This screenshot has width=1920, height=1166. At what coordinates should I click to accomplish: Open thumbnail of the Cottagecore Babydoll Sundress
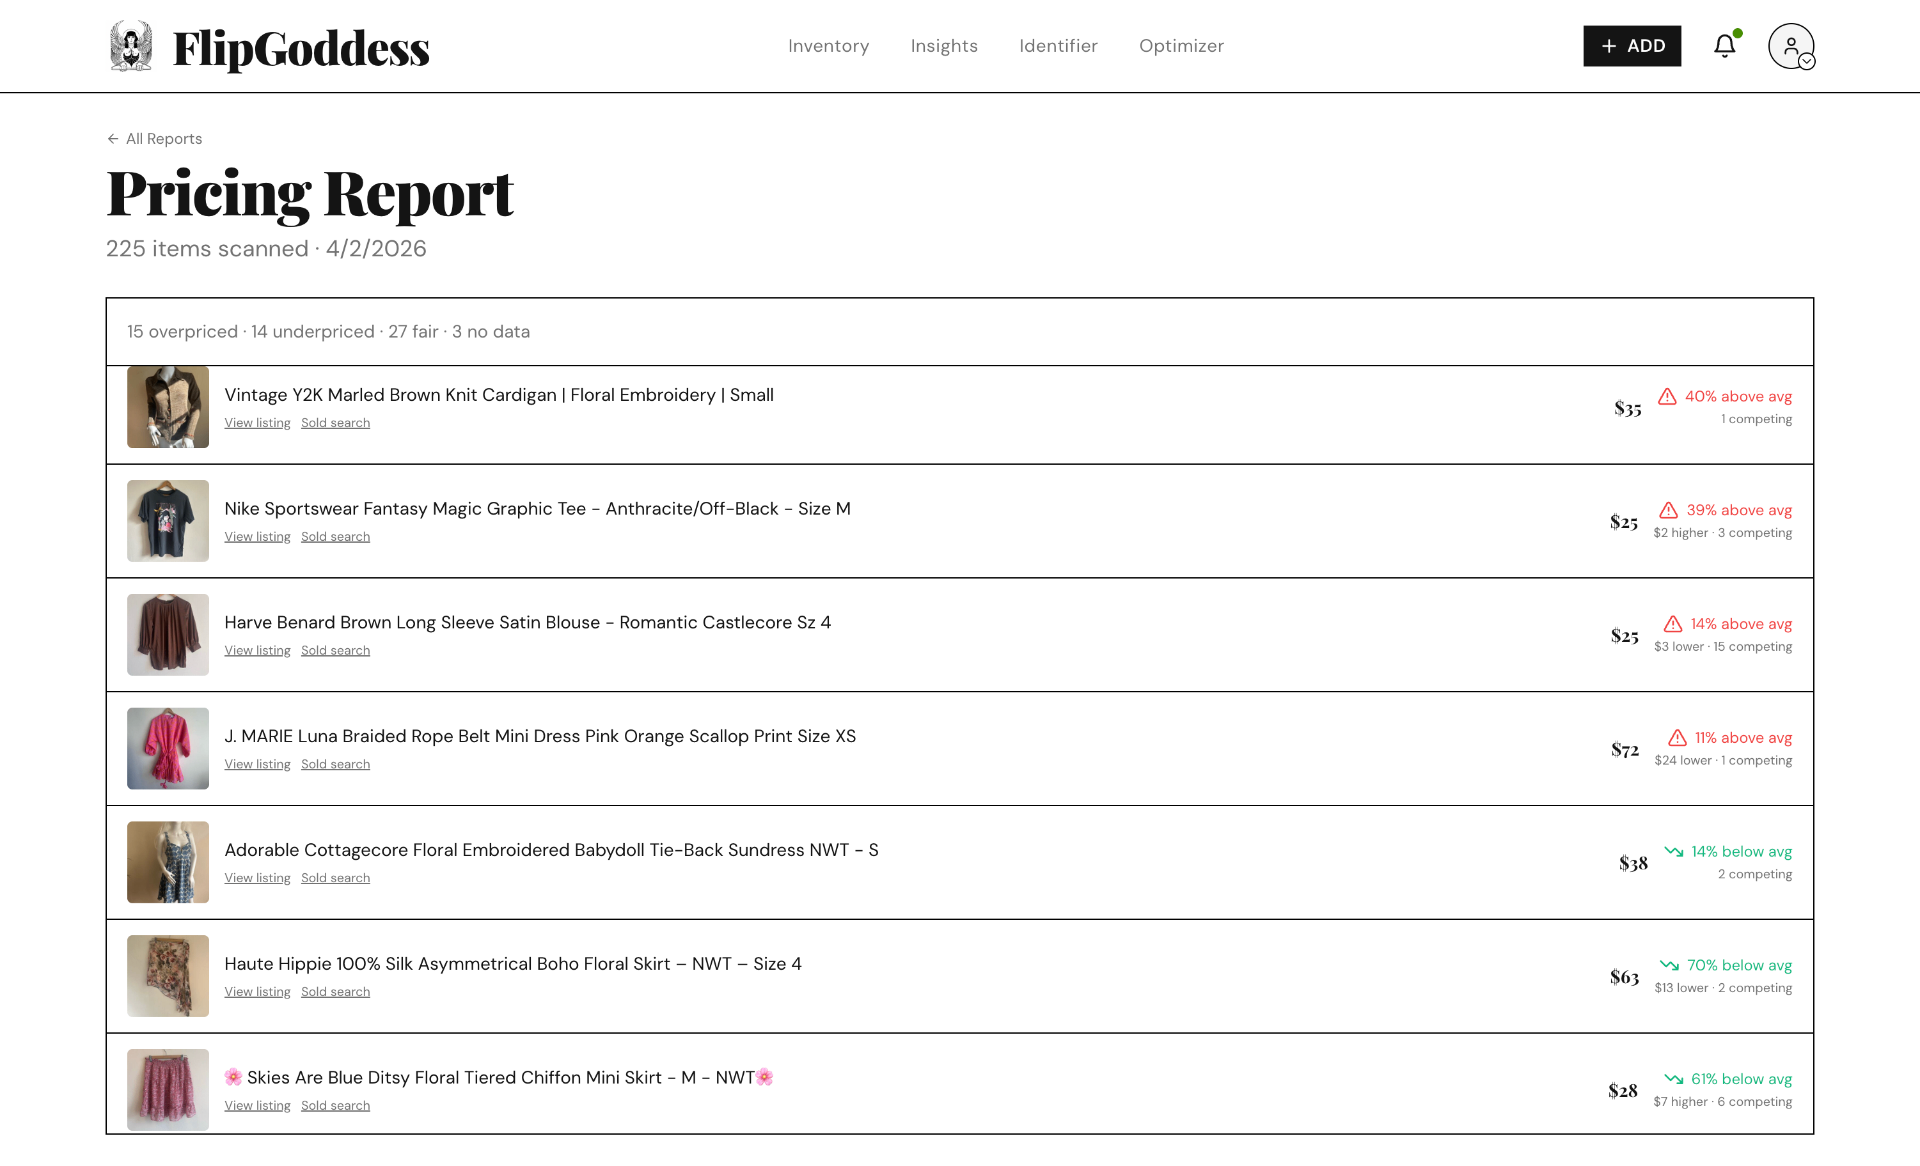click(168, 862)
